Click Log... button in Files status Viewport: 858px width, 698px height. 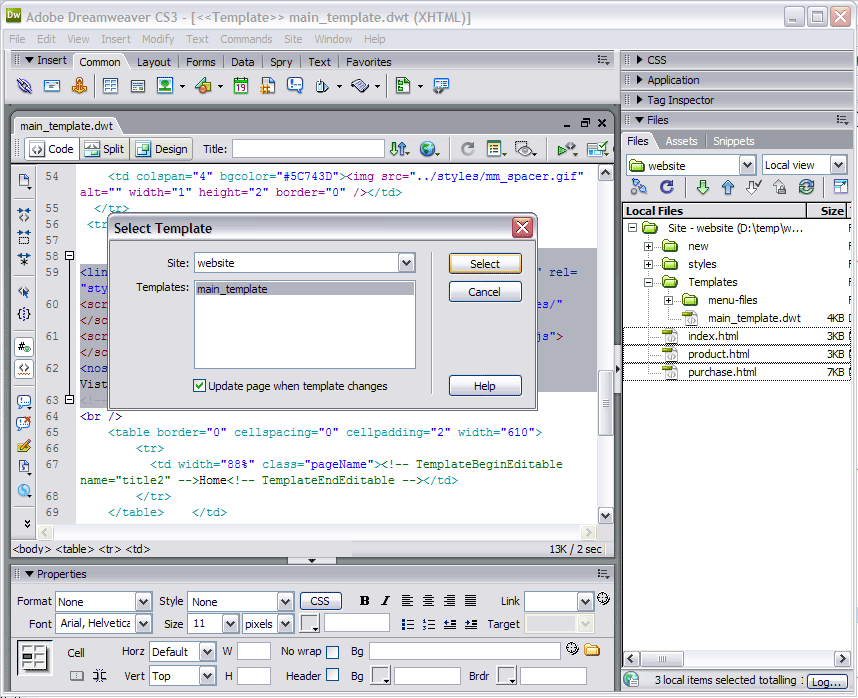pyautogui.click(x=826, y=682)
